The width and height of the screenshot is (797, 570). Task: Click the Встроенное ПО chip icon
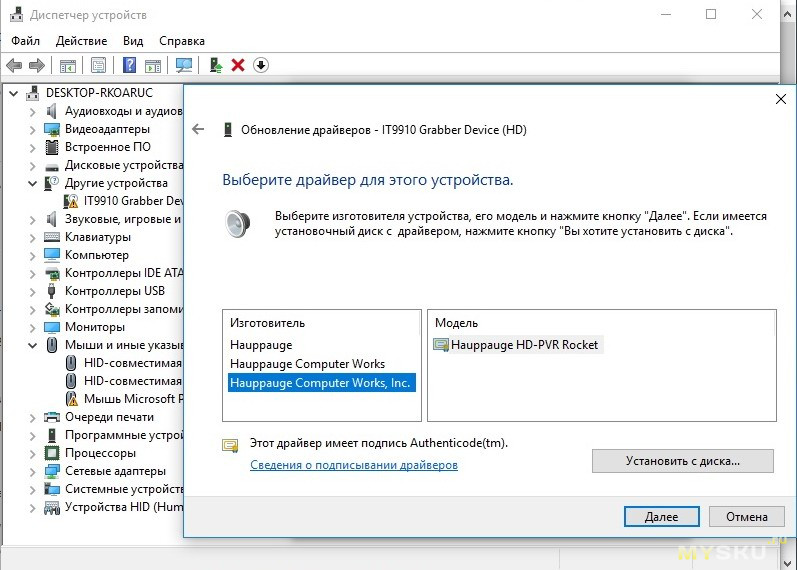pyautogui.click(x=52, y=147)
